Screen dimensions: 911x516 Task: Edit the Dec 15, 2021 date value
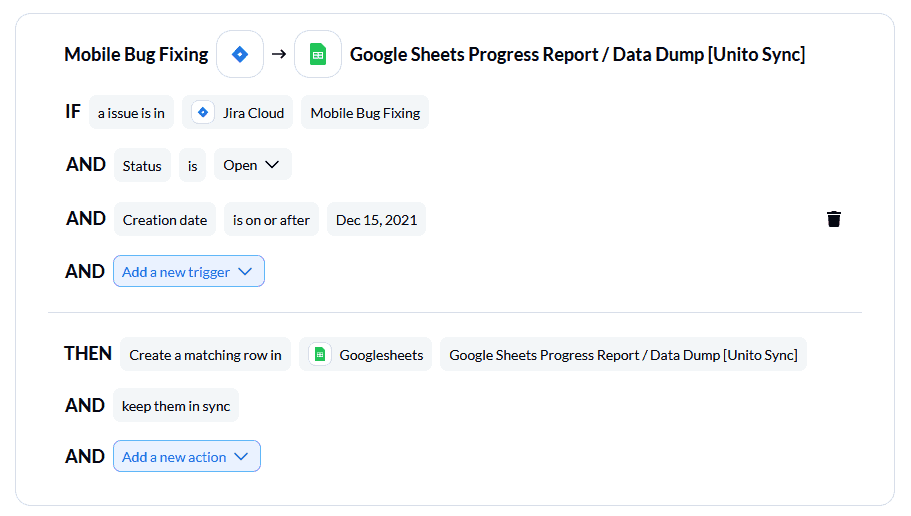coord(376,220)
